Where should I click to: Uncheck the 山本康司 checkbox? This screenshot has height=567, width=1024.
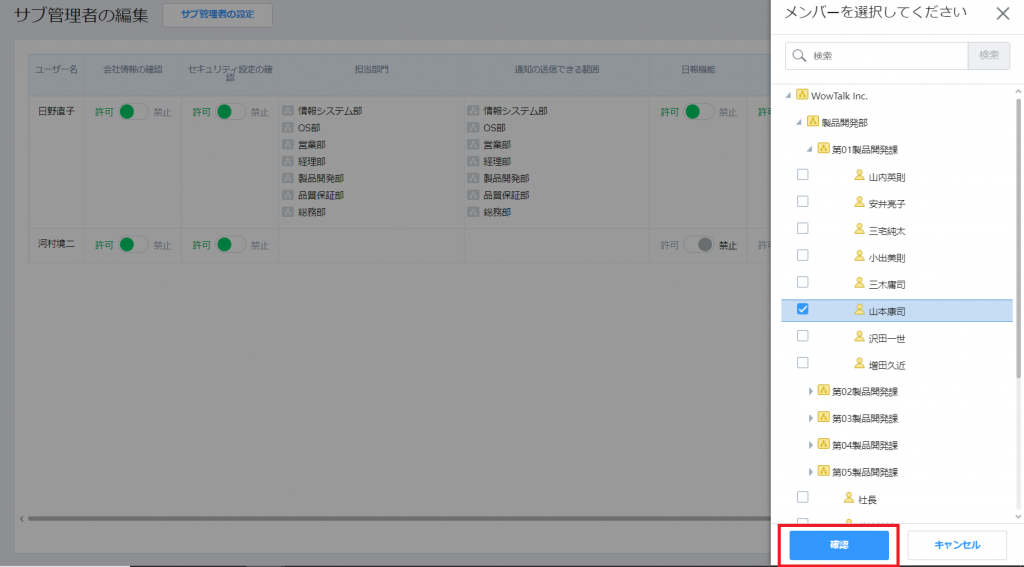tap(802, 310)
